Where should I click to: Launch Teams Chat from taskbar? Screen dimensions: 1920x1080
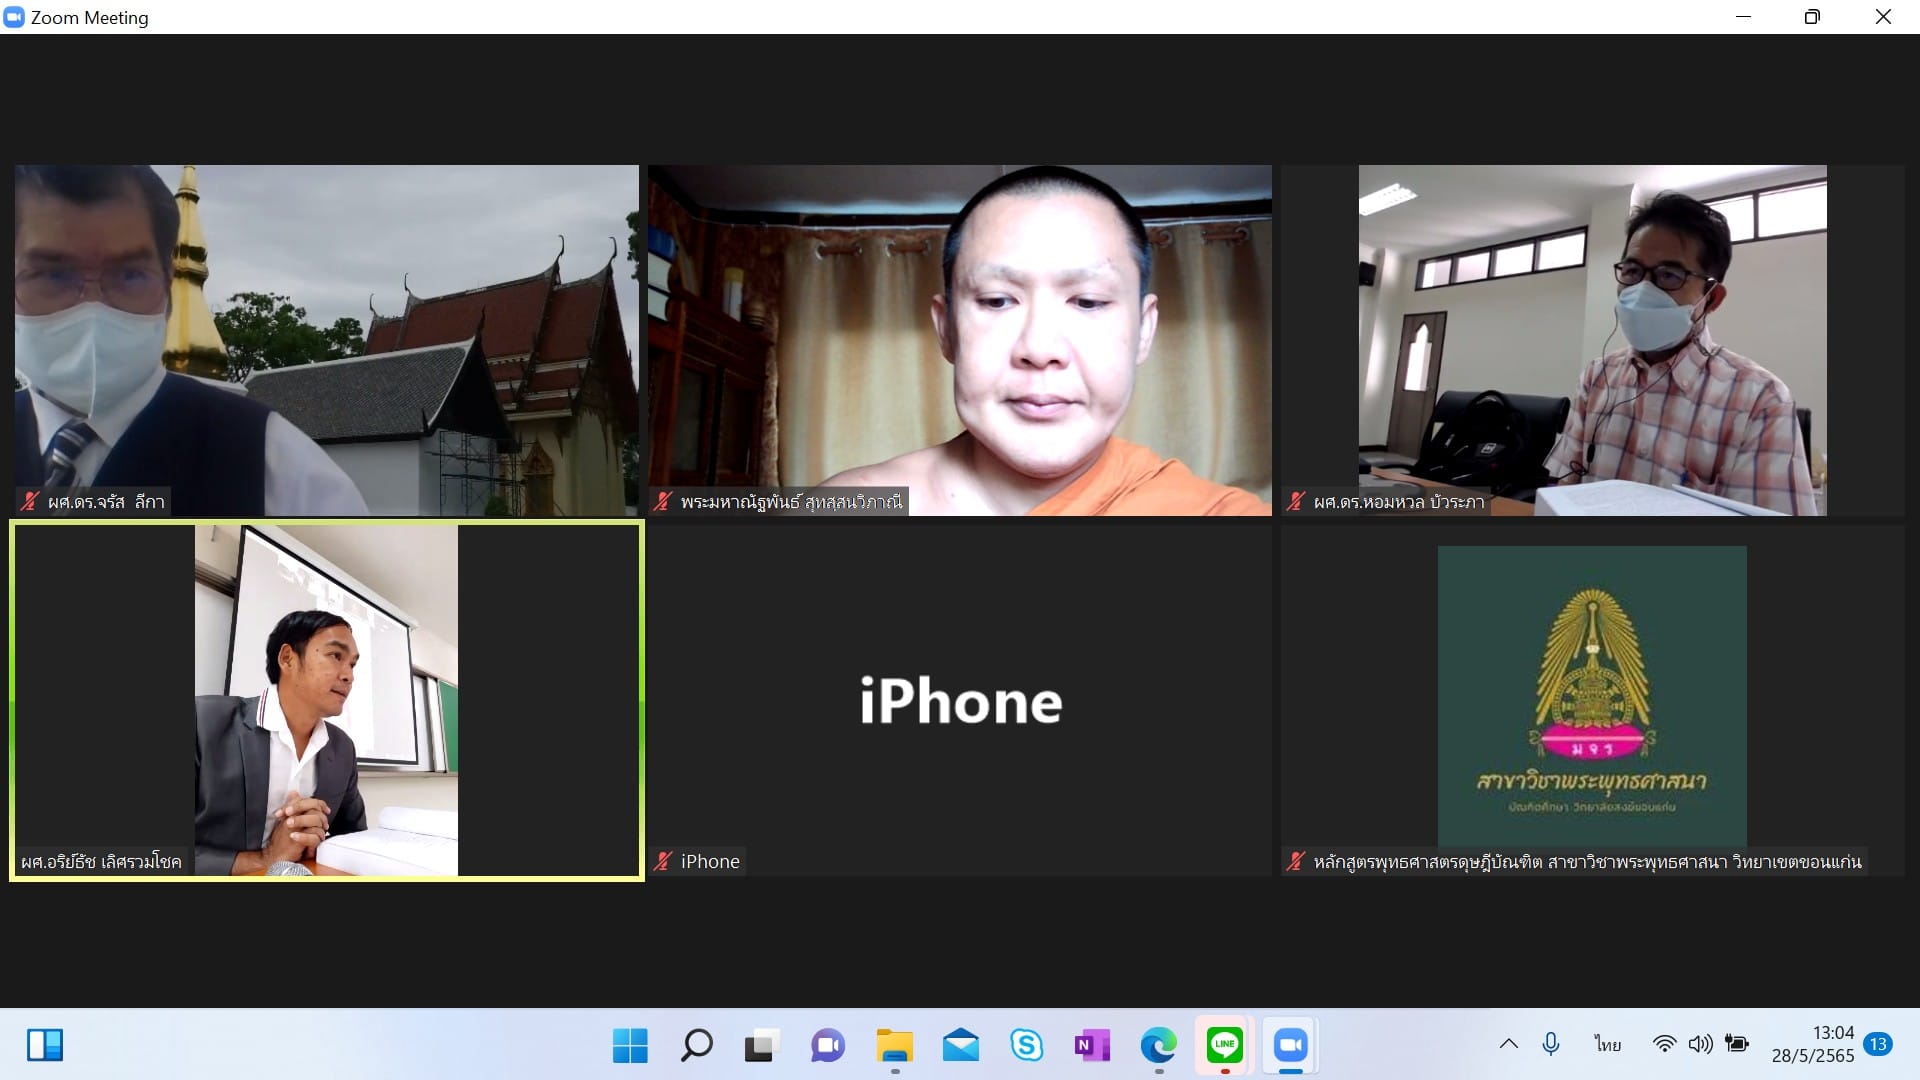pos(828,1046)
